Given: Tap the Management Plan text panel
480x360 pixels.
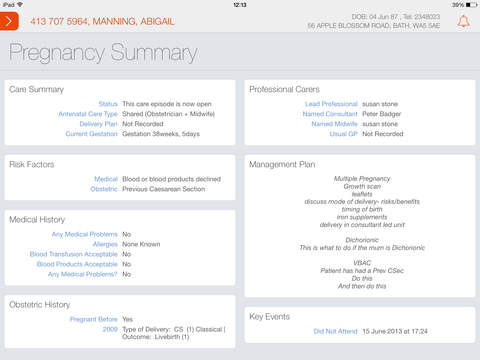Looking at the screenshot, I should coord(360,226).
